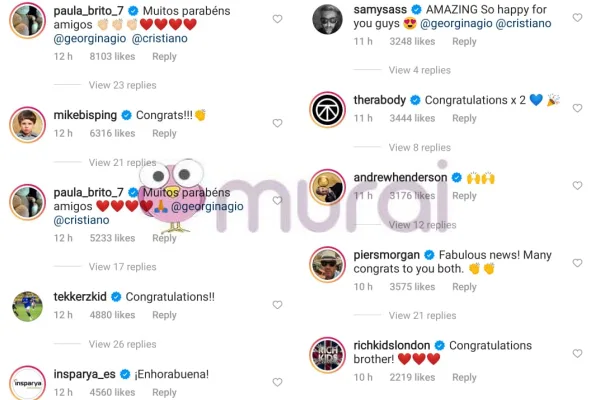The image size is (600, 400).
Task: Tap heart on richkidslondon's comment
Action: pyautogui.click(x=577, y=353)
